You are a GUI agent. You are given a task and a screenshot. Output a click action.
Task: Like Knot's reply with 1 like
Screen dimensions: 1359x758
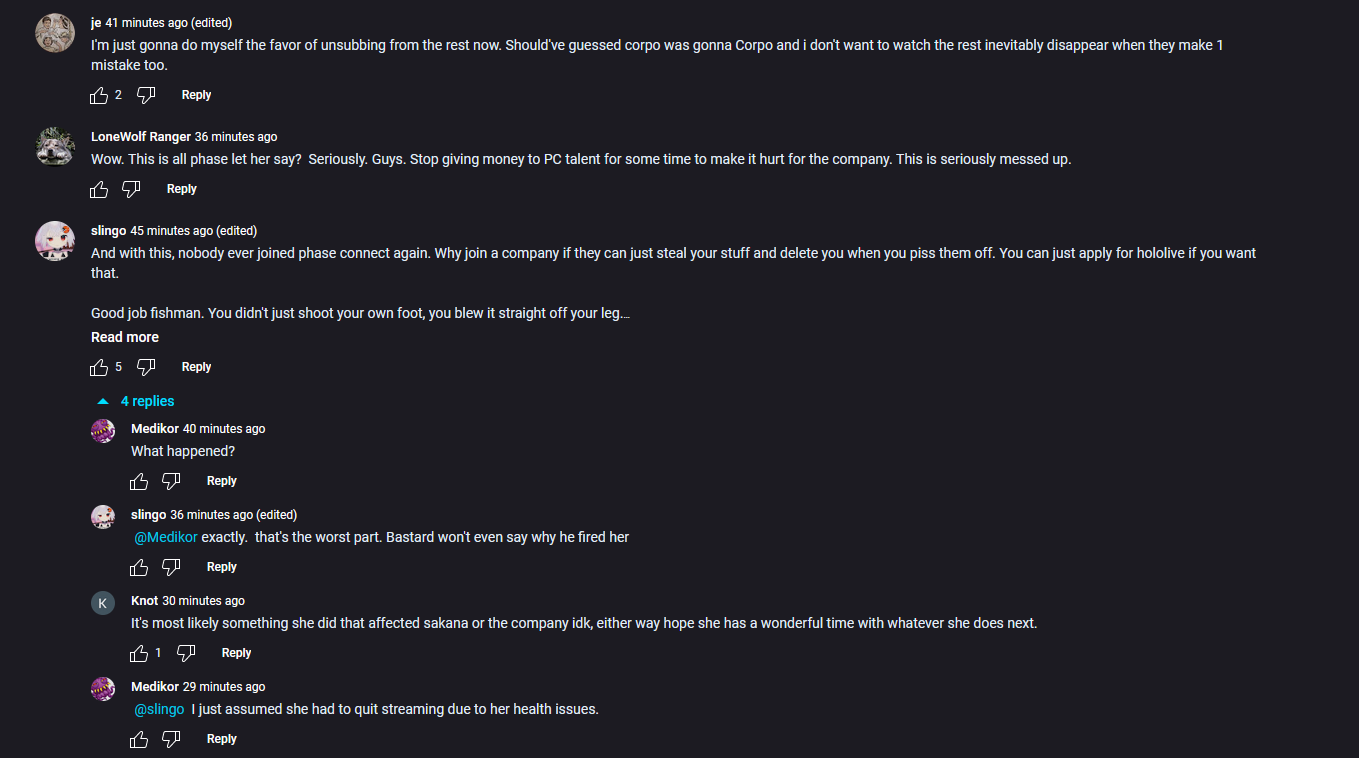(x=139, y=653)
